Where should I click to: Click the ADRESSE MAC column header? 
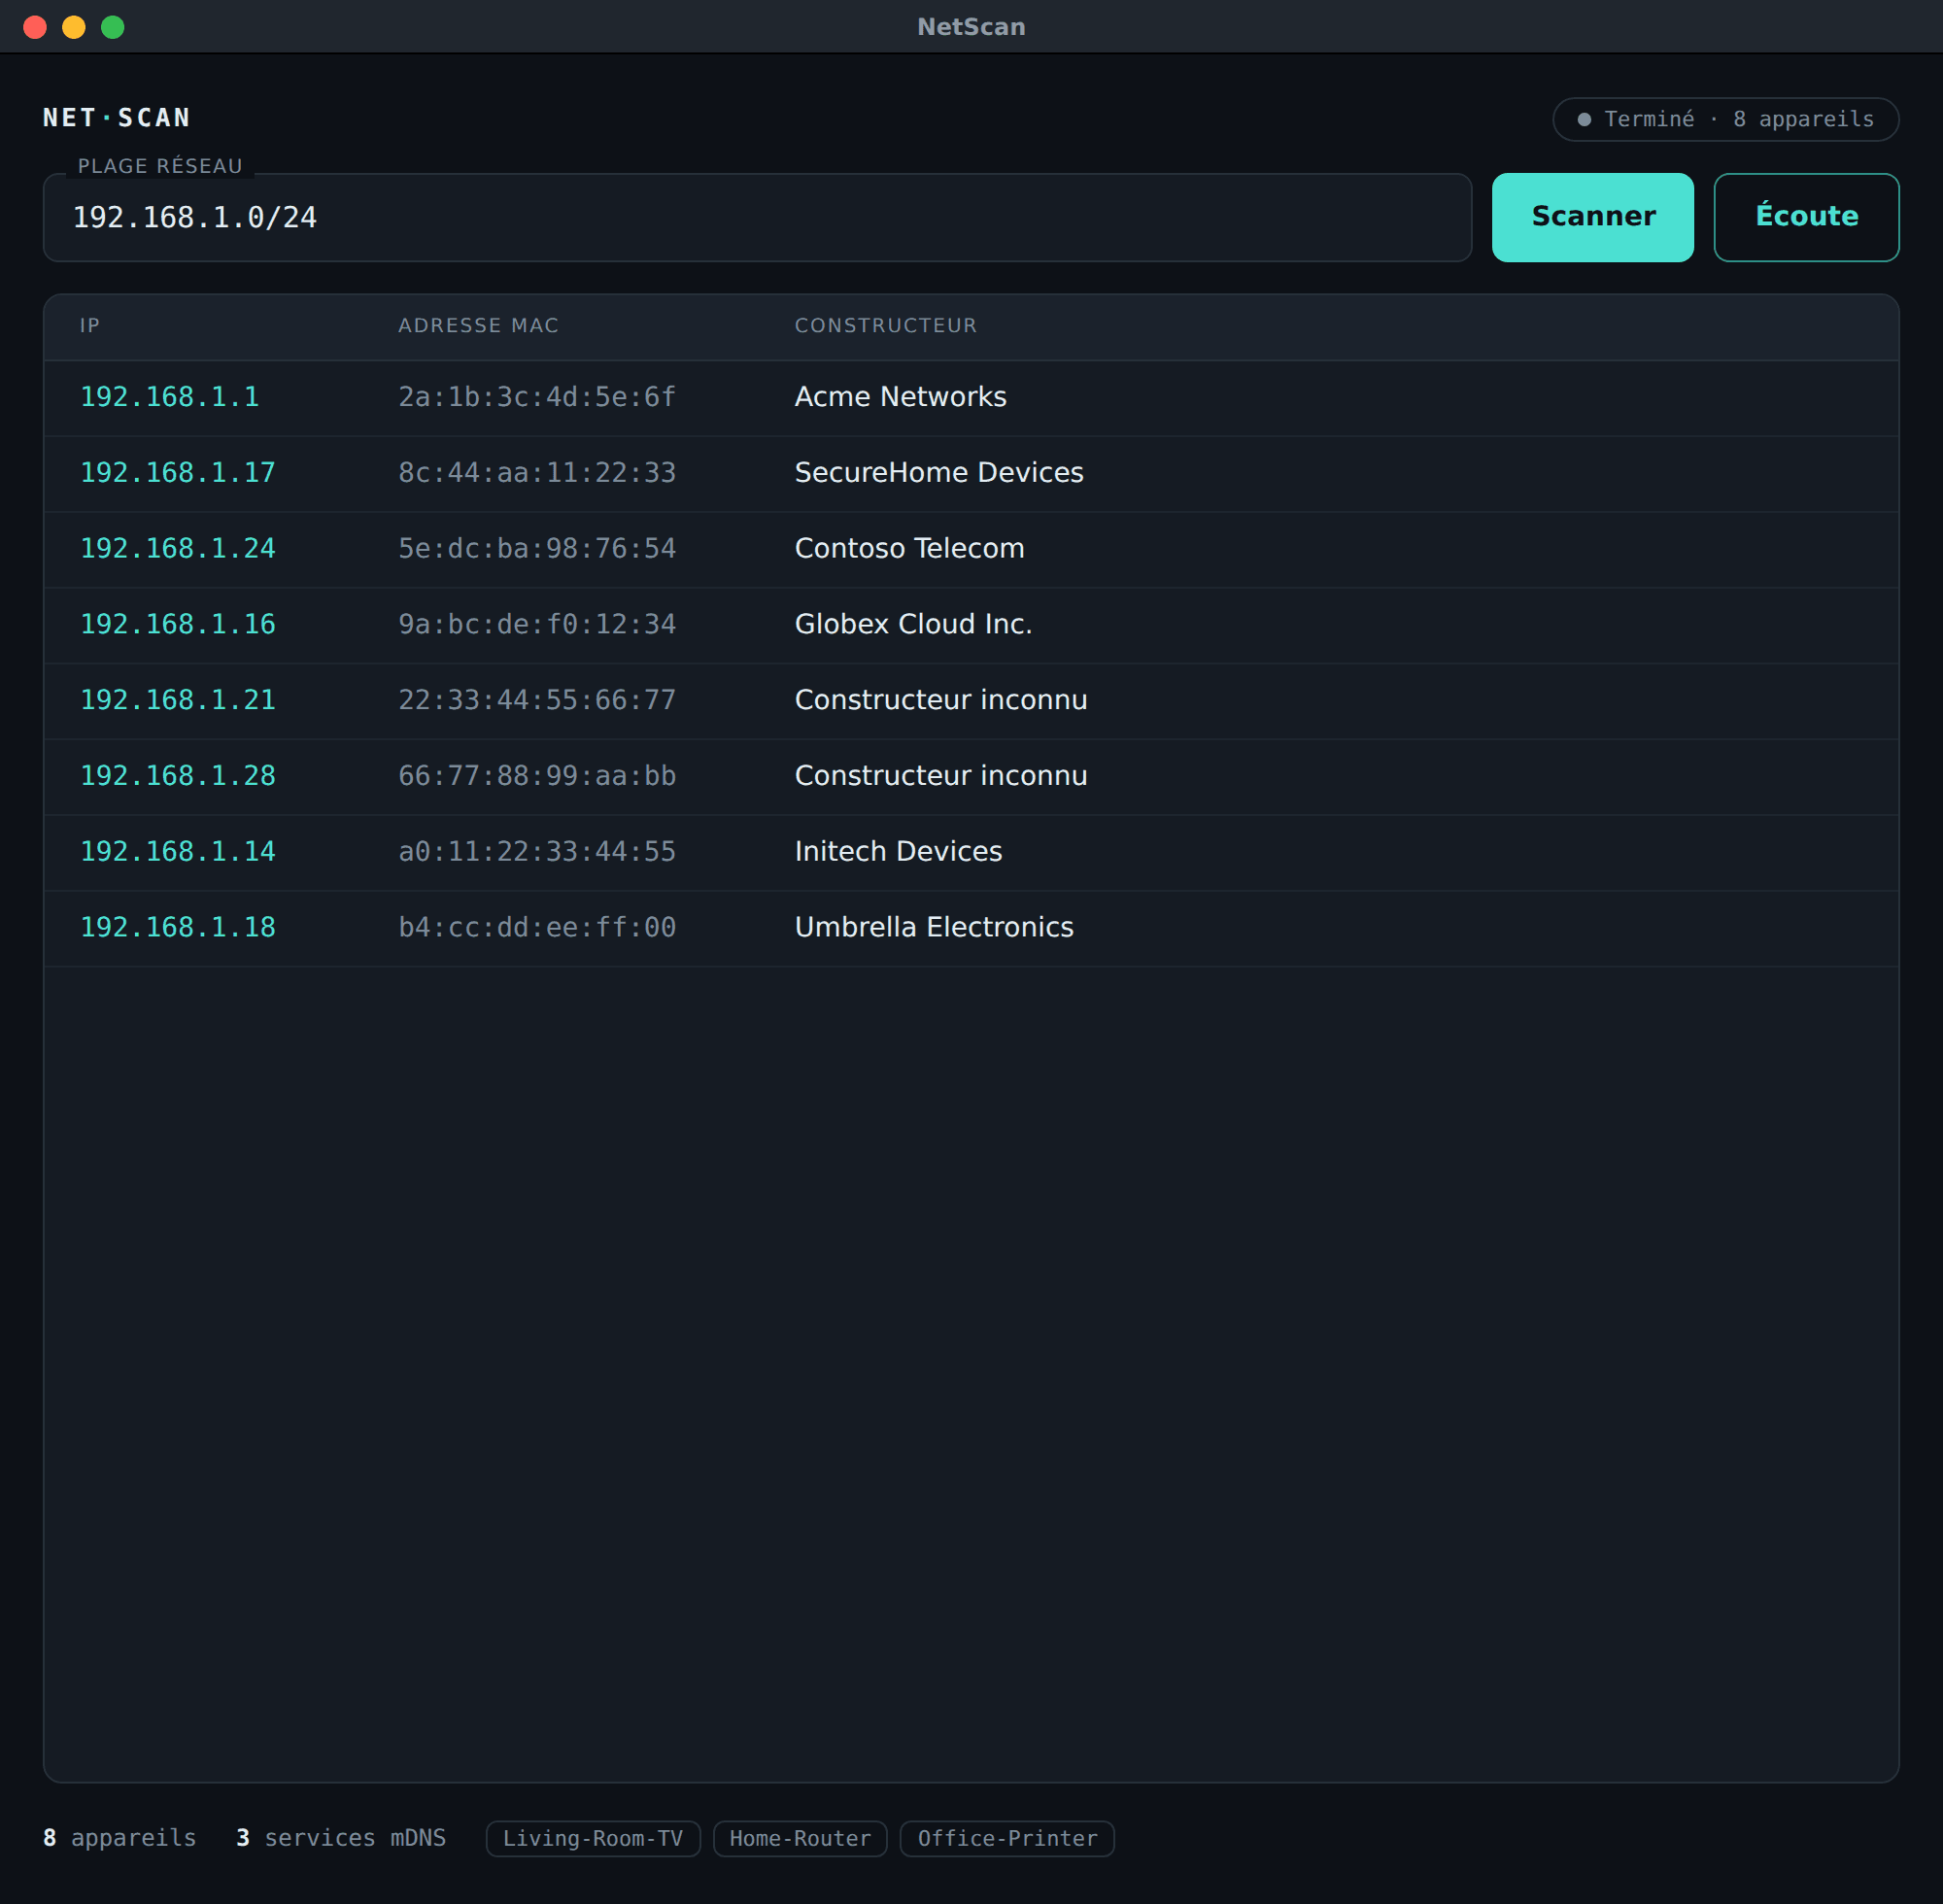coord(478,326)
